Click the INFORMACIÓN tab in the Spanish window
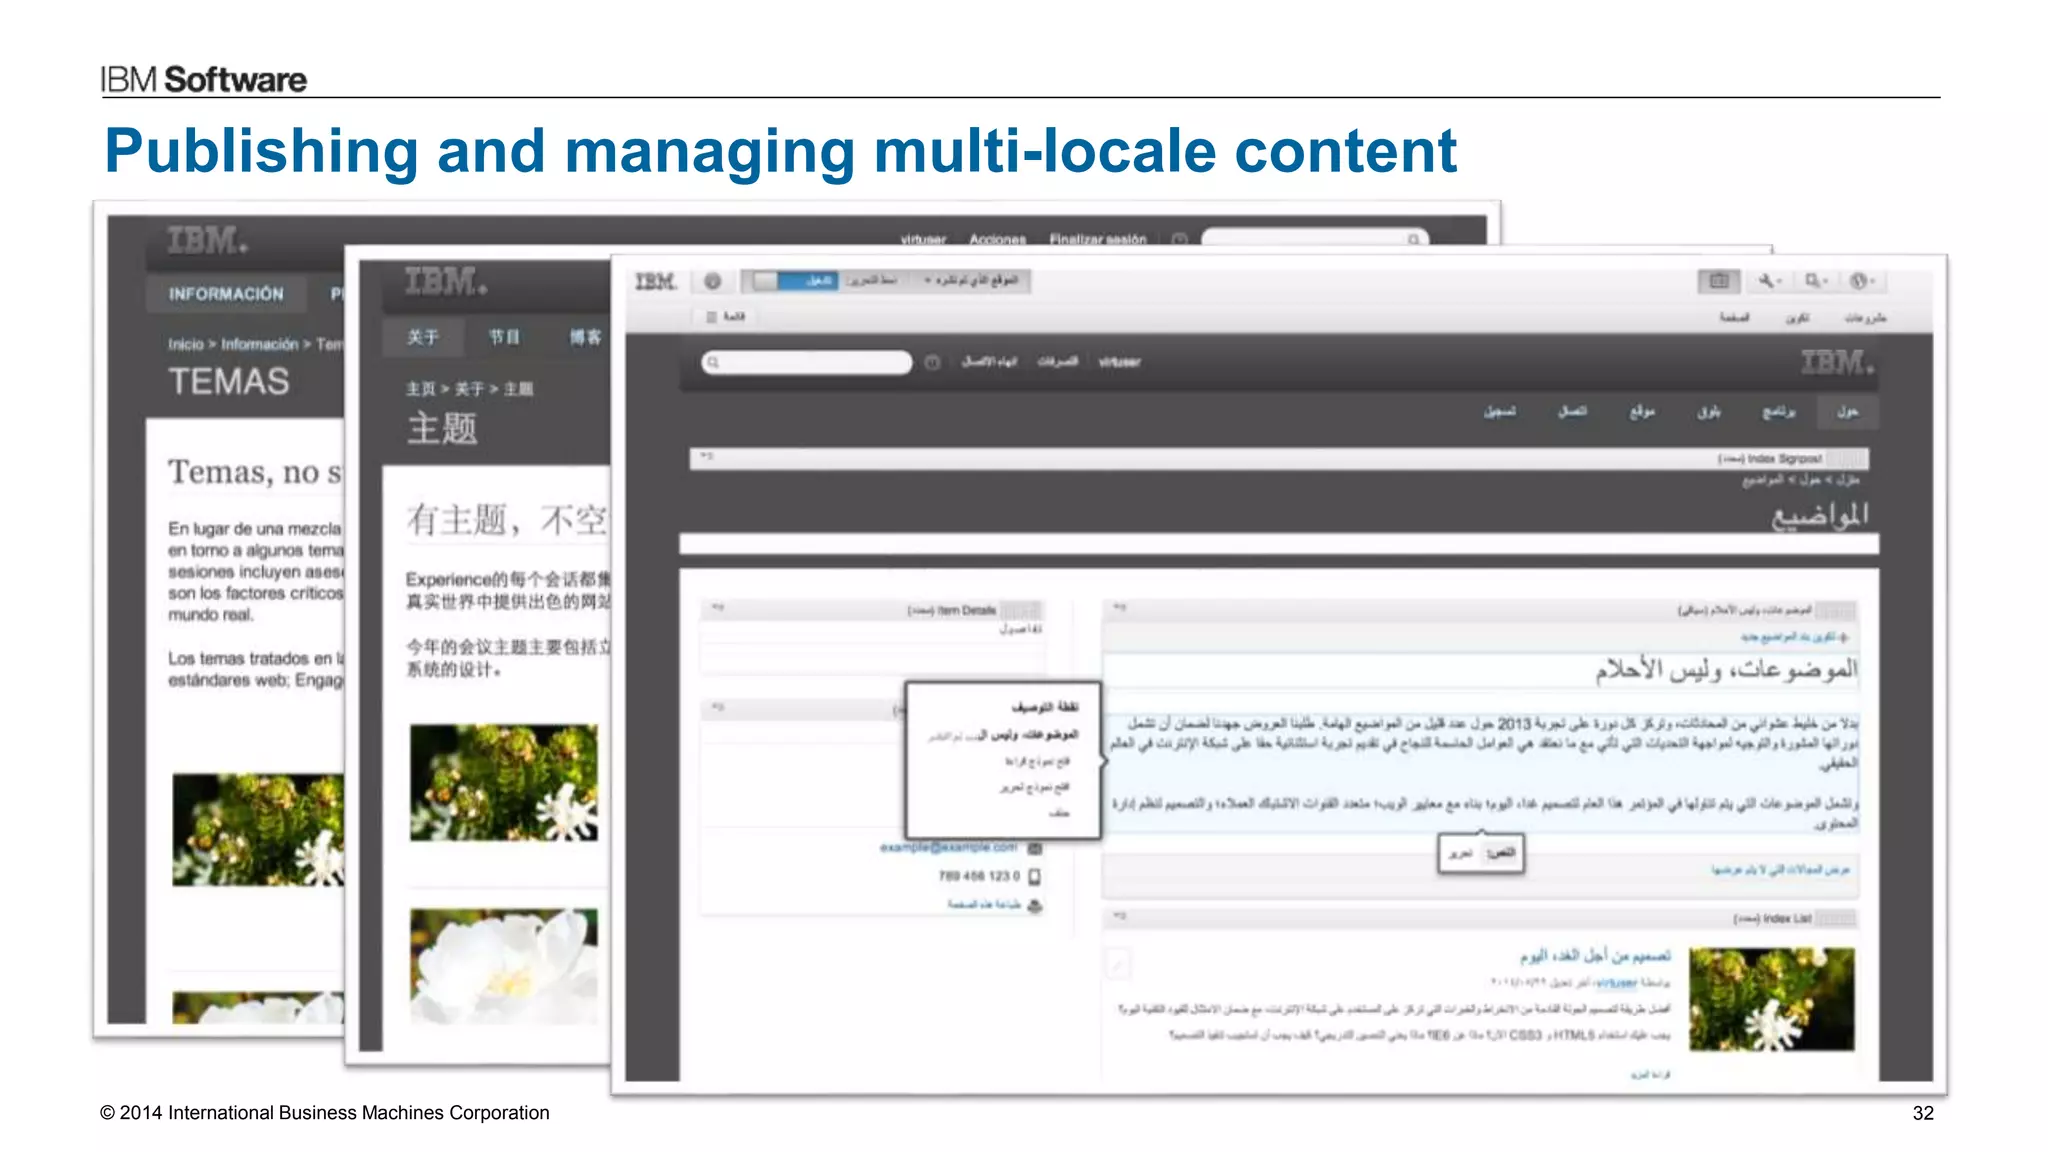This screenshot has width=2048, height=1152. [226, 294]
